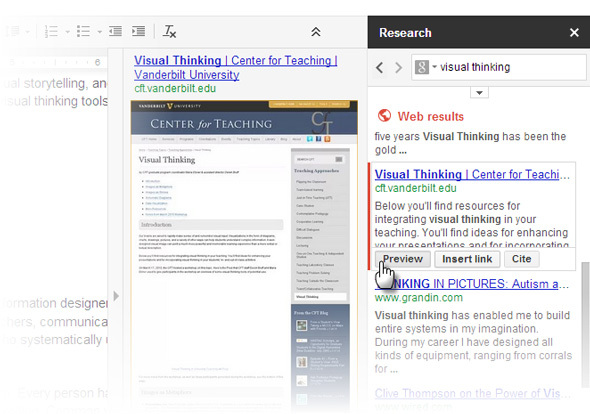
Task: Click the visual thinking search field
Action: 512,67
